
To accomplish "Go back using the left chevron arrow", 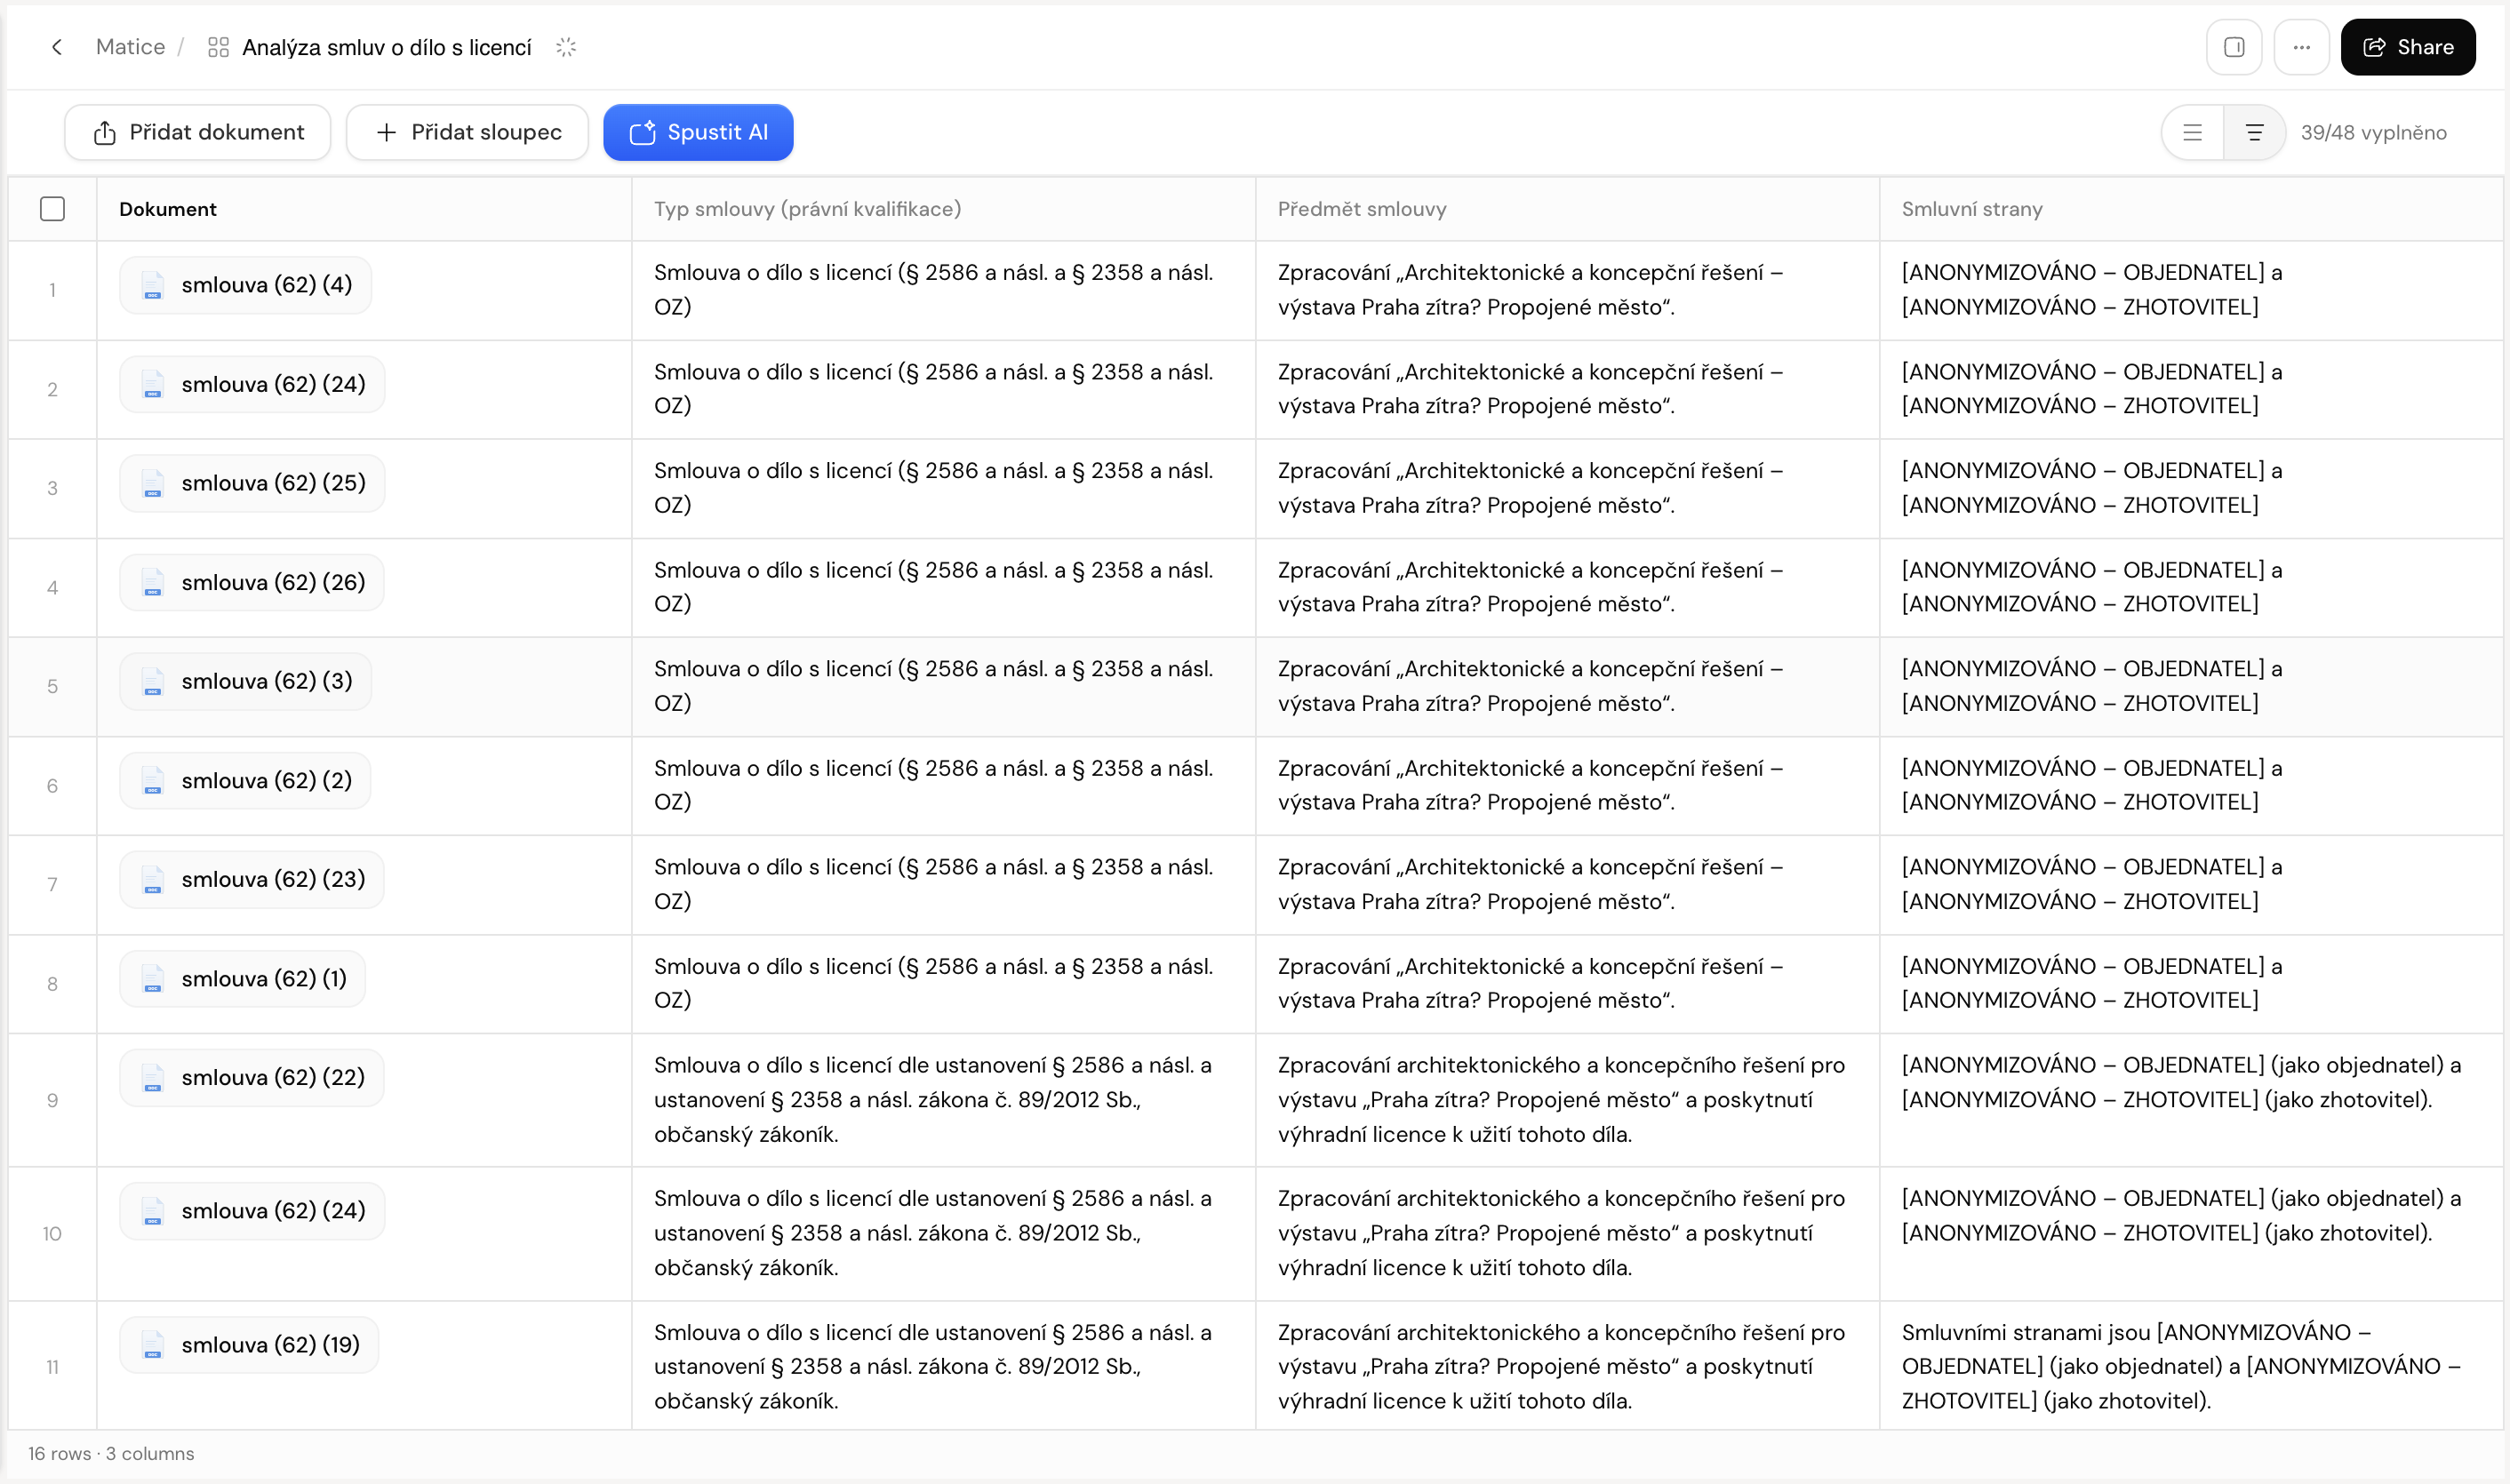I will pyautogui.click(x=57, y=47).
